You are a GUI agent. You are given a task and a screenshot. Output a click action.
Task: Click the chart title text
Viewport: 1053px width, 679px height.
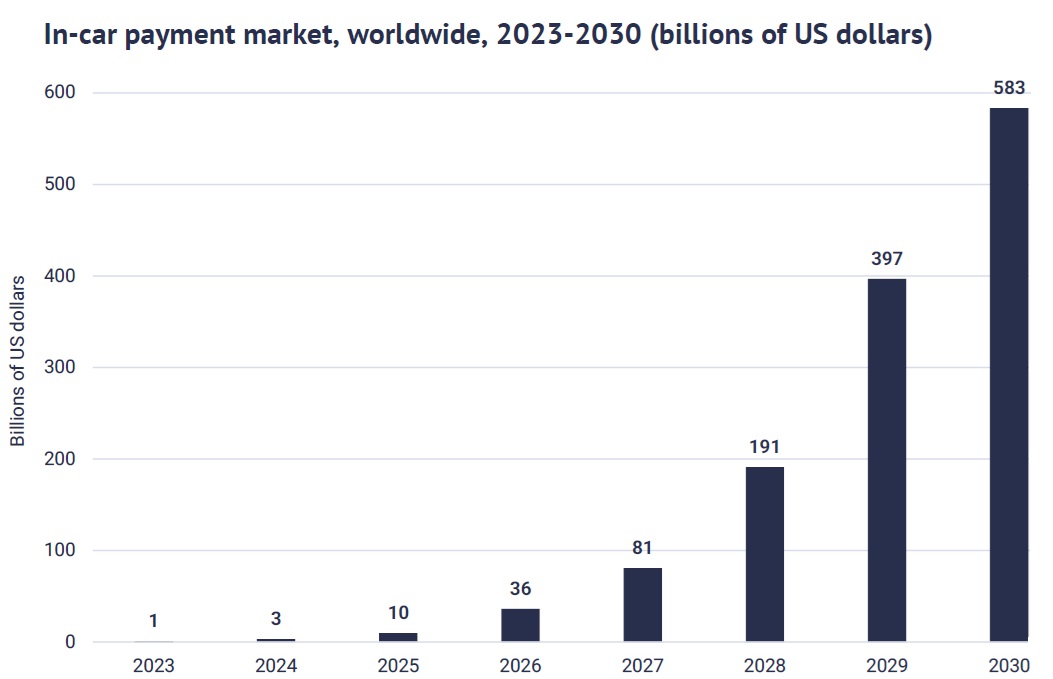(488, 36)
